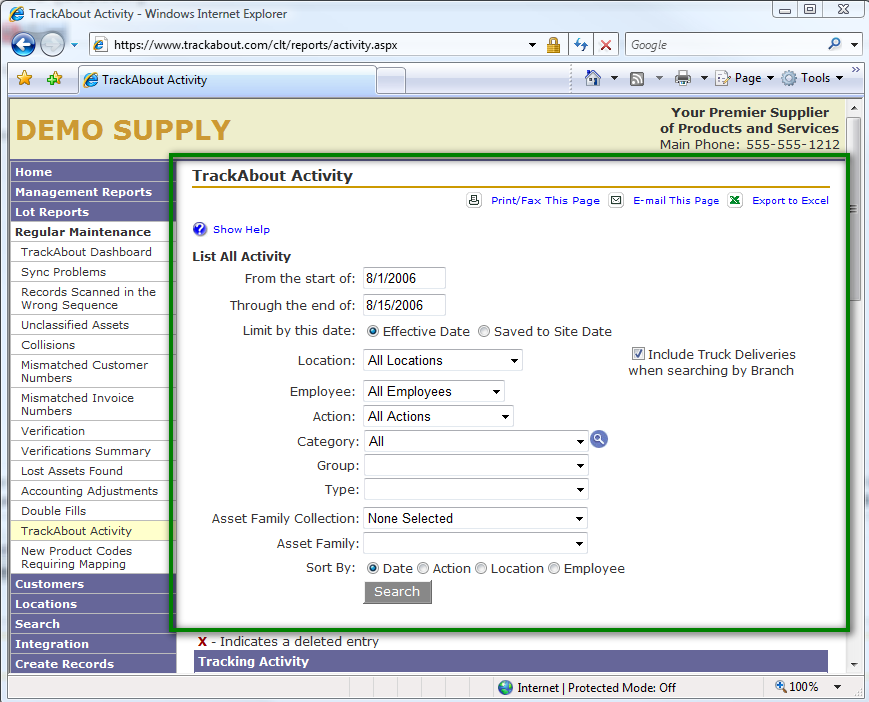Click the Google search magnifier icon
The image size is (869, 702).
(834, 44)
